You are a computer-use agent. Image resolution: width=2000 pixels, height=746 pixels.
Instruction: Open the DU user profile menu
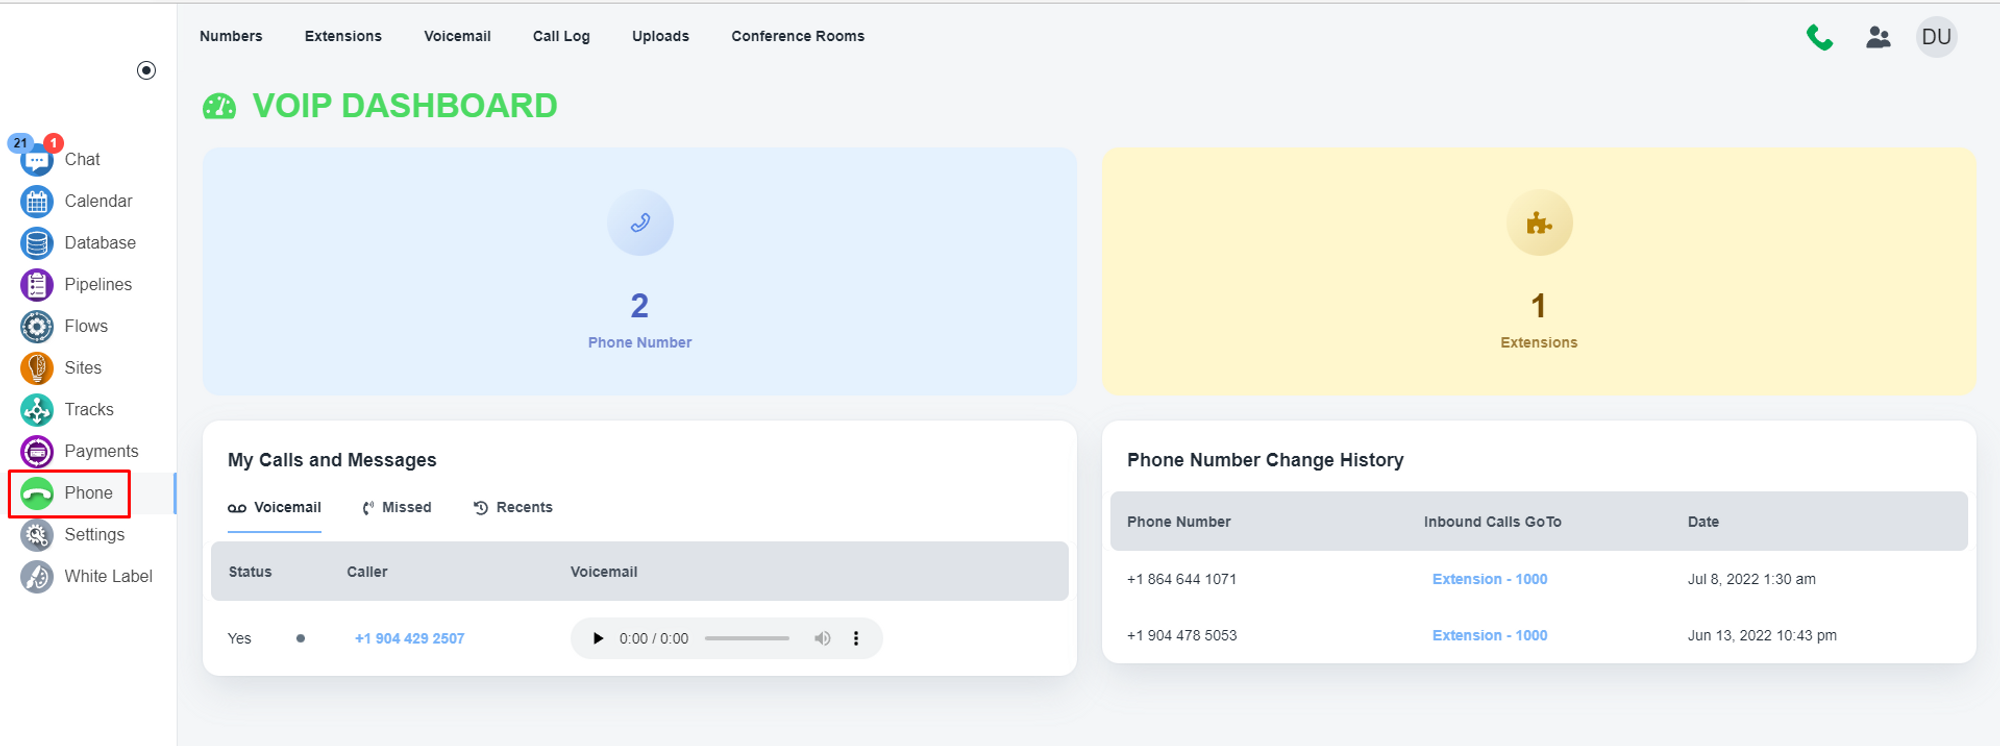click(x=1936, y=38)
